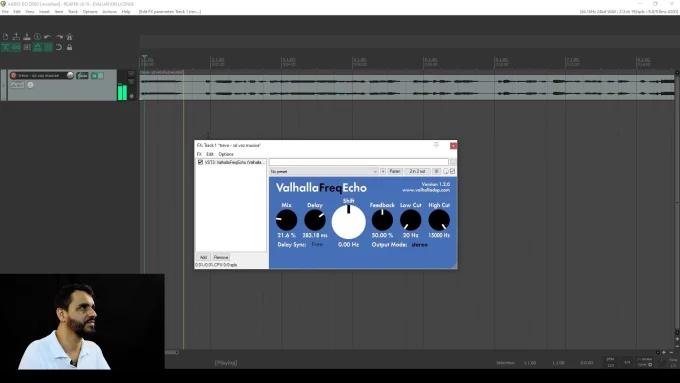
Task: Click the phase icon beside the track meter
Action: [x=132, y=96]
